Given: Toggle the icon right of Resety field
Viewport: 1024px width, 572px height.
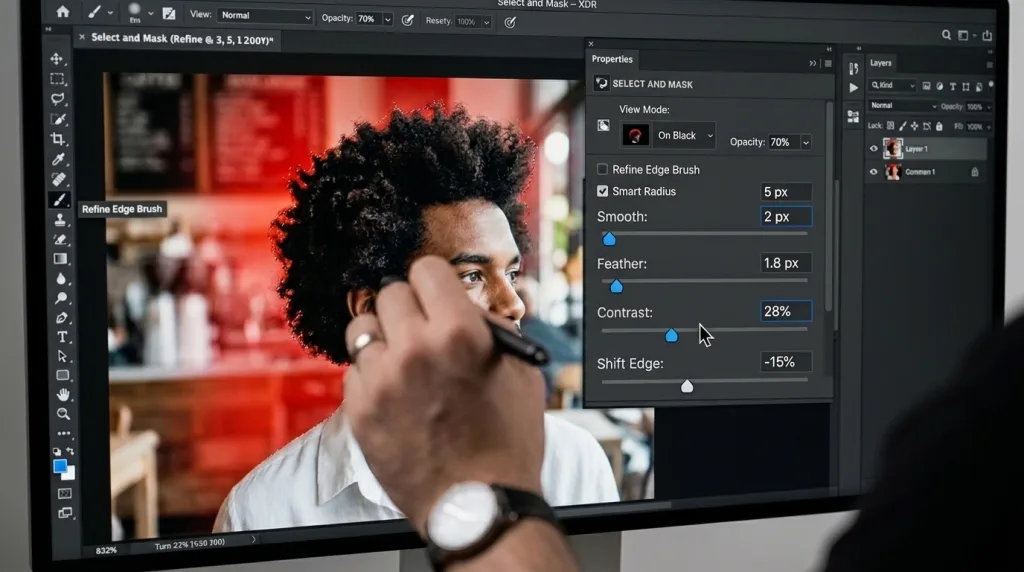Looking at the screenshot, I should click(x=510, y=22).
